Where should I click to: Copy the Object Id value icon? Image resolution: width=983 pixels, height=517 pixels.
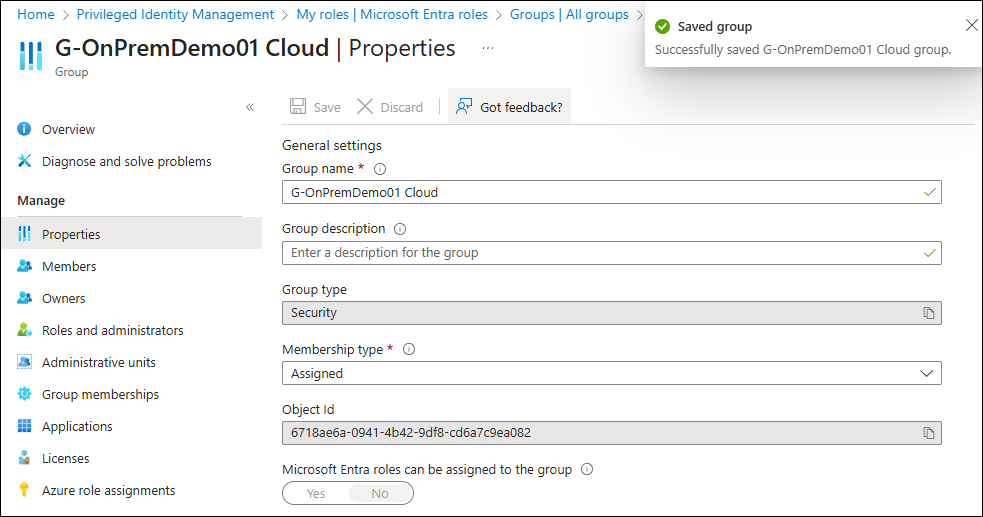(928, 433)
